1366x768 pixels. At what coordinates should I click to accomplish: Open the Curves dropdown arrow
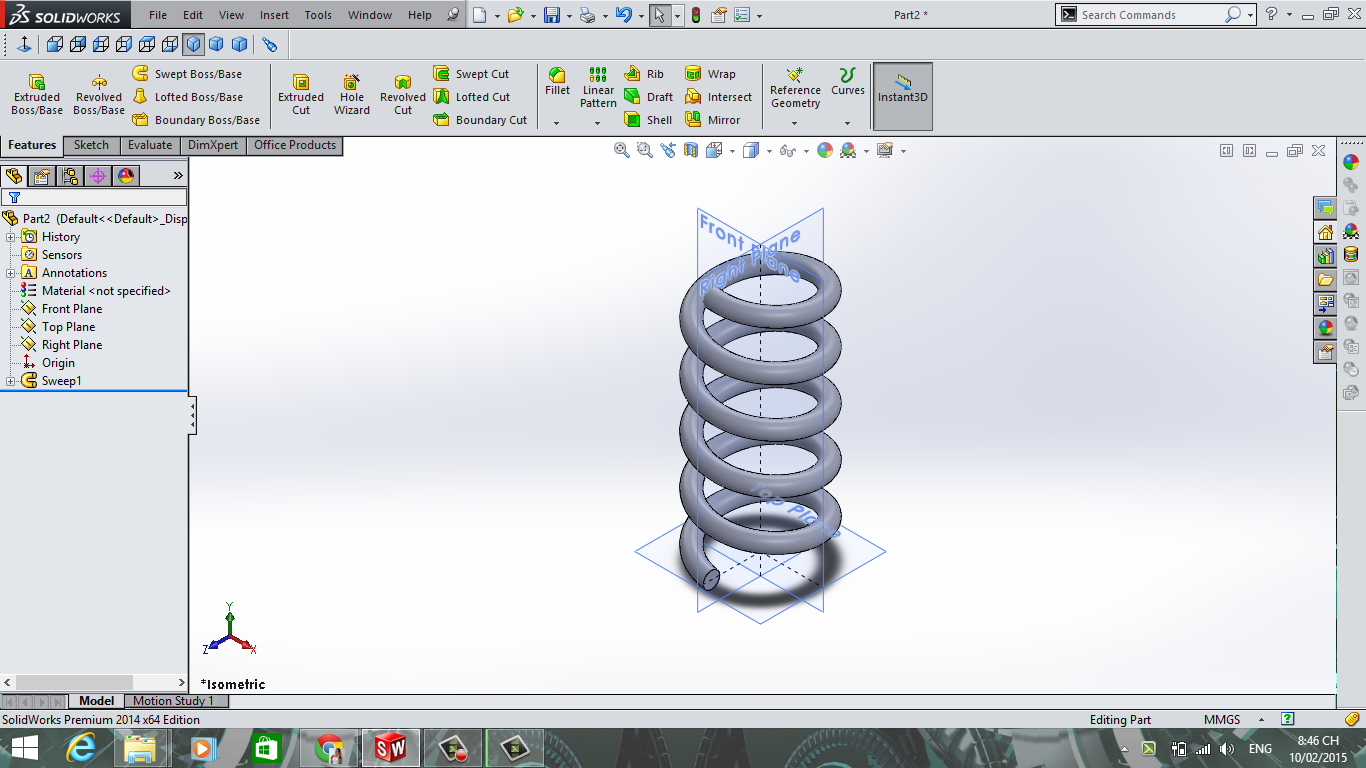(847, 123)
